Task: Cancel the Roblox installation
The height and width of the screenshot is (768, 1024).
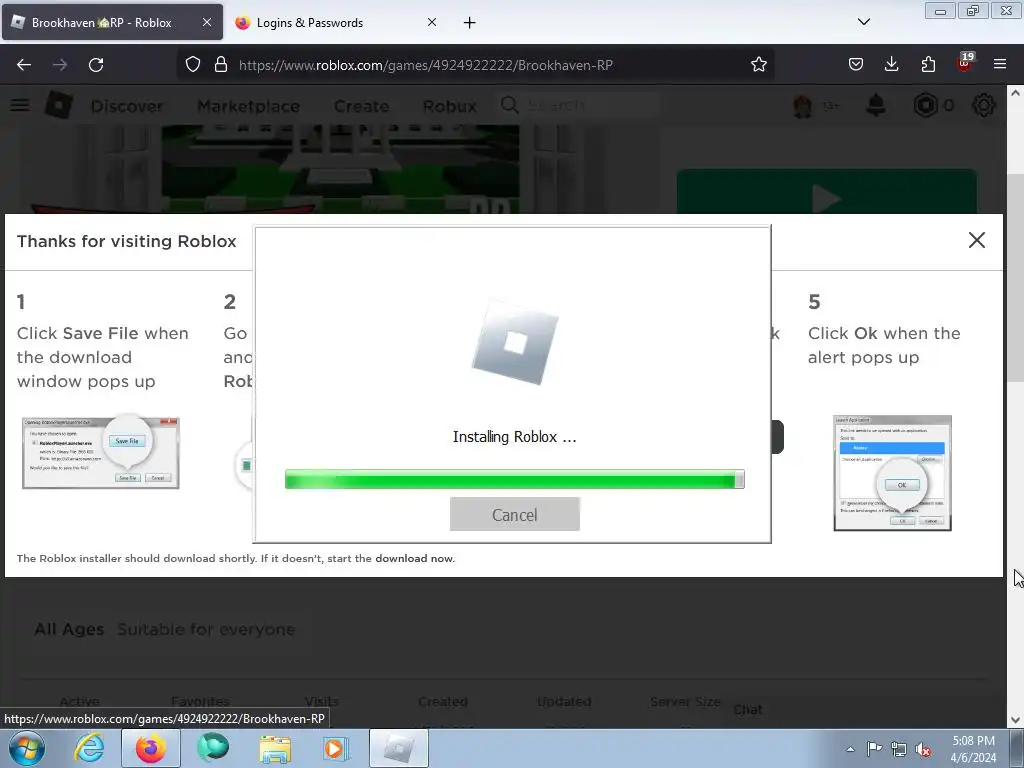Action: 515,514
